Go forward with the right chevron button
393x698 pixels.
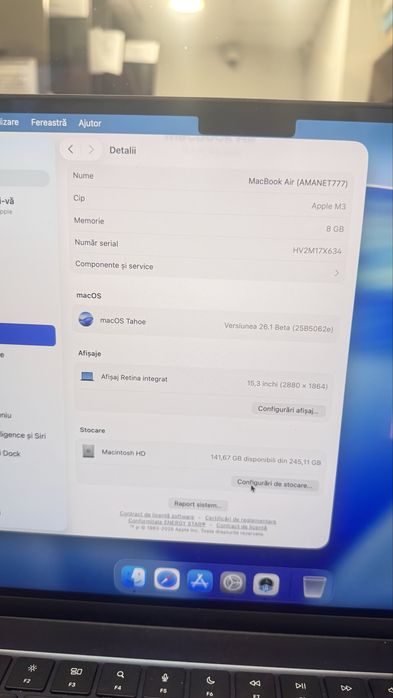[x=91, y=150]
